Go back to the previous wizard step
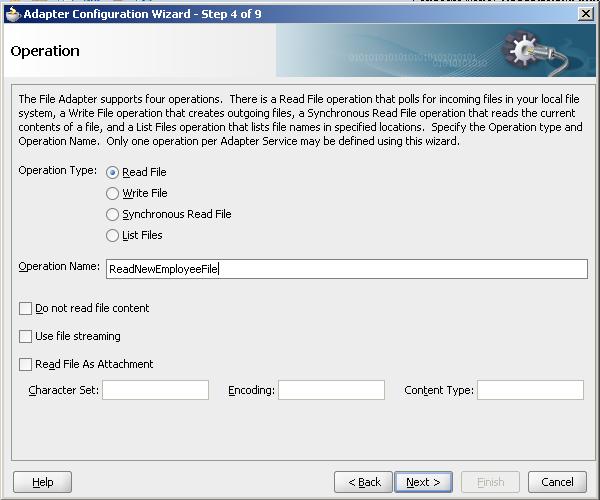Screen dimensions: 600x500 [x=364, y=482]
